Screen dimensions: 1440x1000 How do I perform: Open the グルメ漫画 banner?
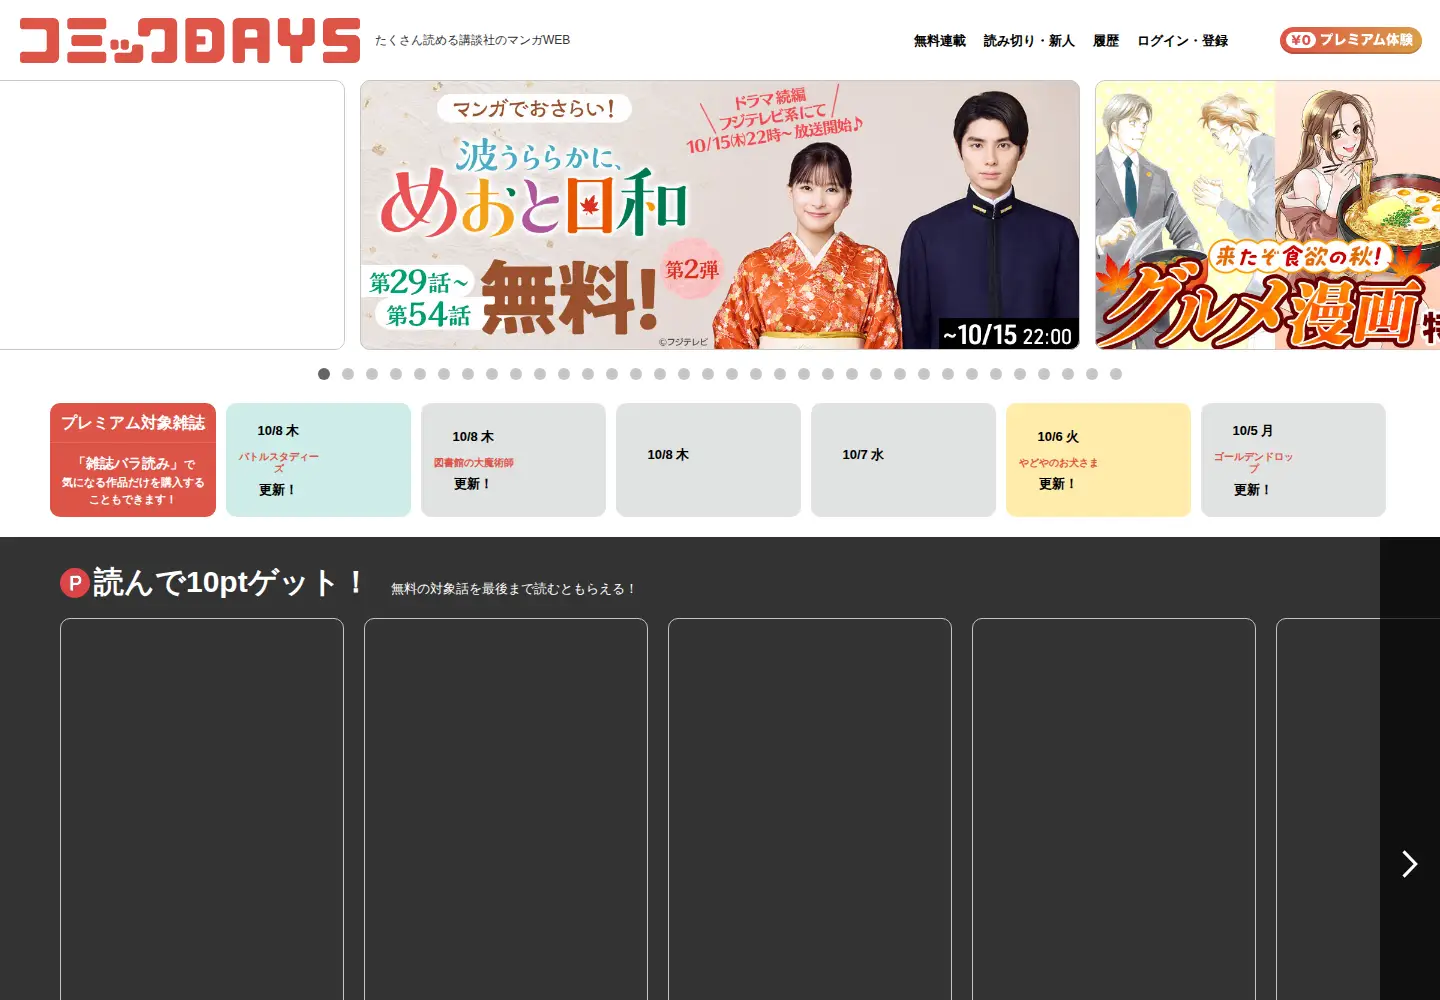(1268, 215)
